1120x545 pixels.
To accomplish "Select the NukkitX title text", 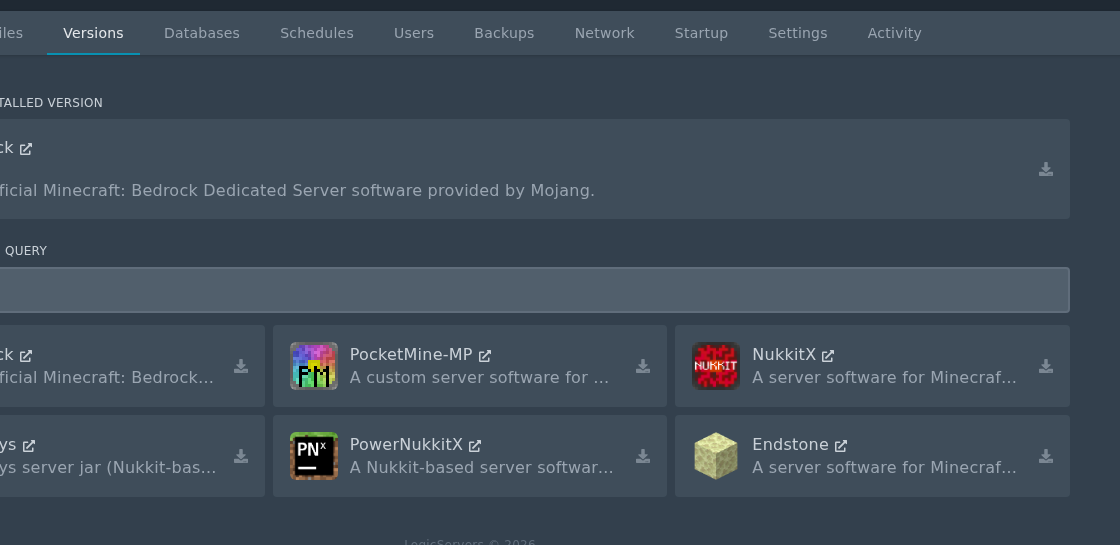I will tap(784, 354).
